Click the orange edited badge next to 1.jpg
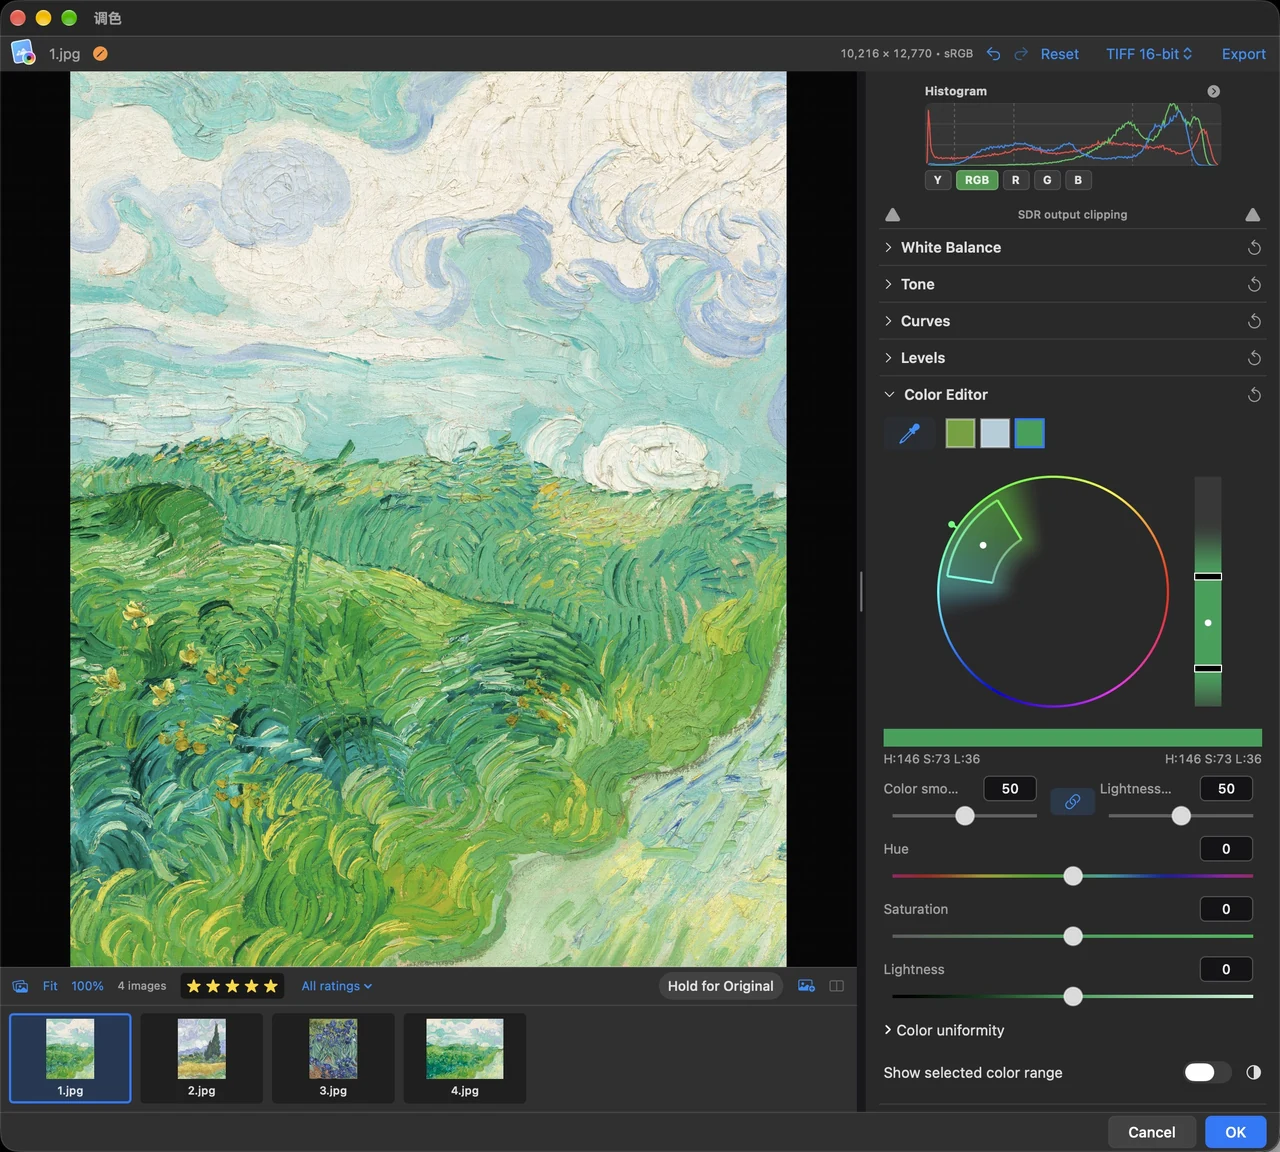The height and width of the screenshot is (1152, 1280). [x=100, y=54]
